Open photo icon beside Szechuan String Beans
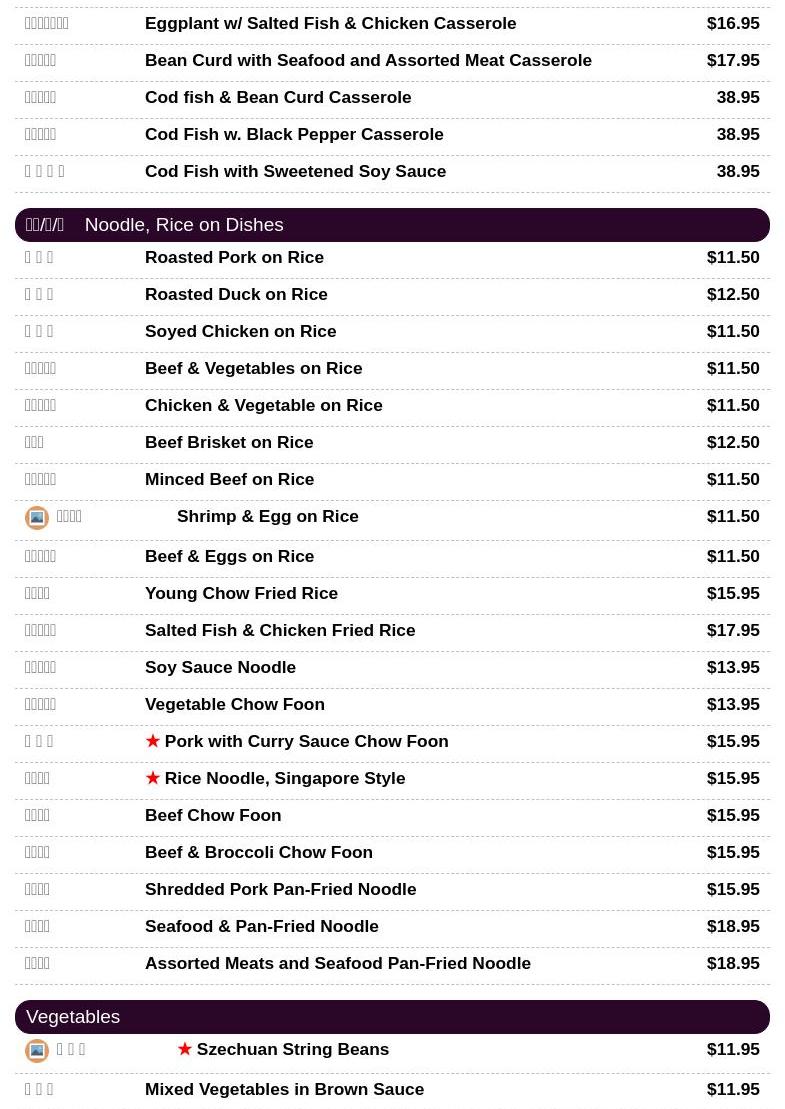 tap(37, 1051)
